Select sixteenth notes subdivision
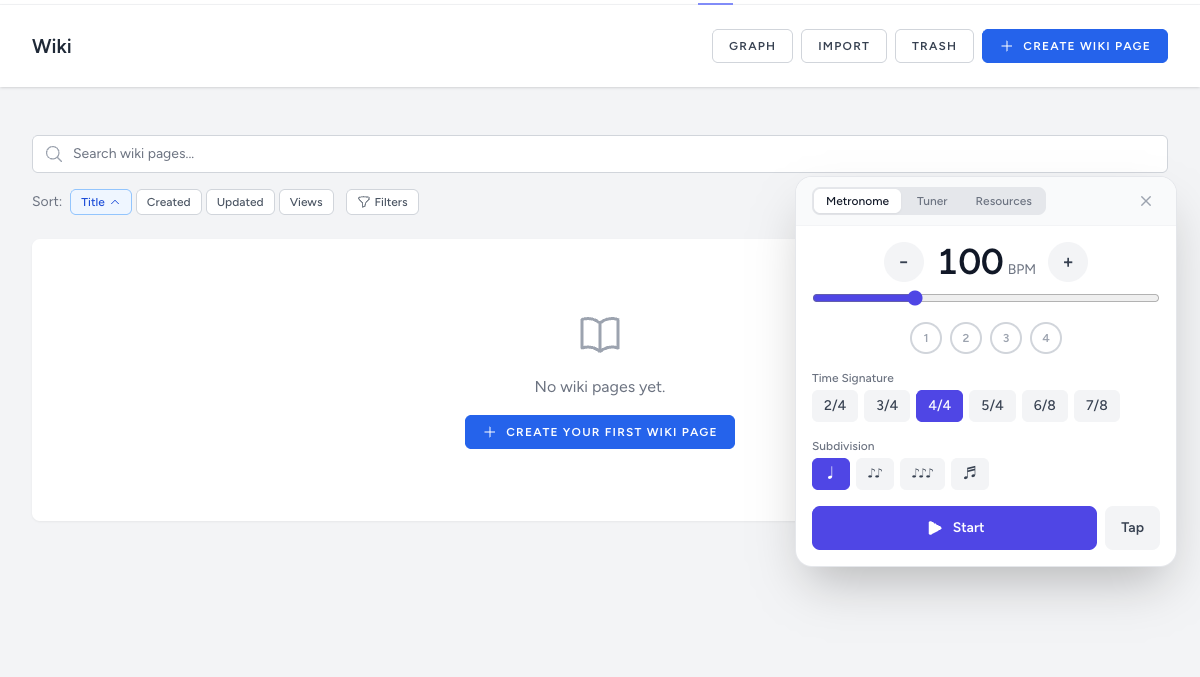 969,474
